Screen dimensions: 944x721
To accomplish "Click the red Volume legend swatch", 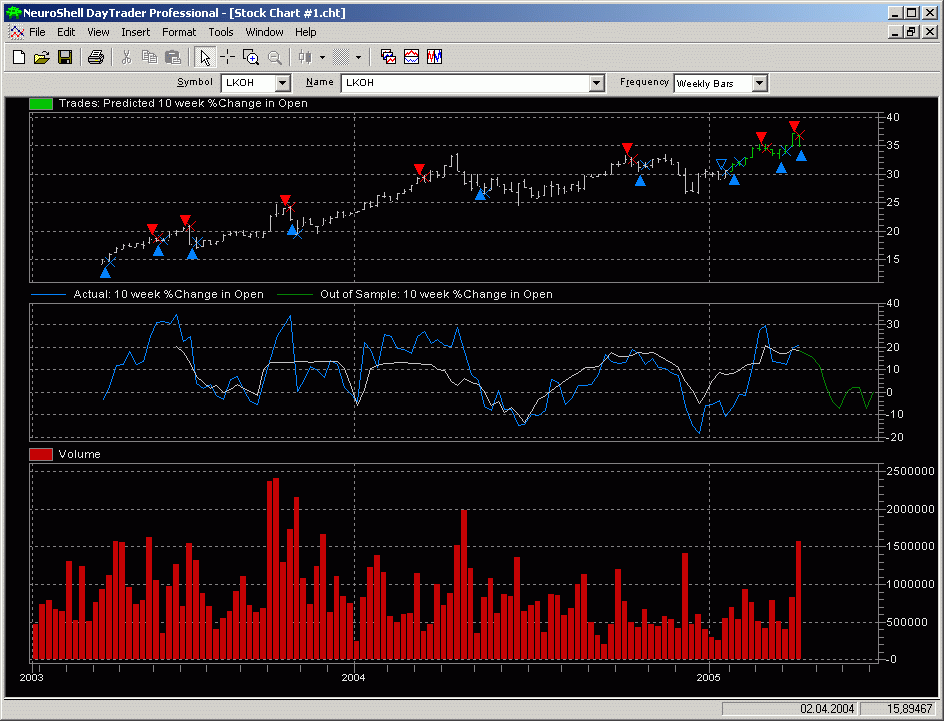I will 41,454.
